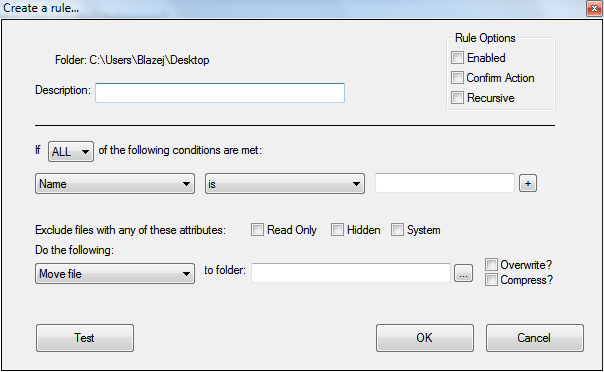Click the Folder path C:\Users\Blazej\Desktop text

132,60
